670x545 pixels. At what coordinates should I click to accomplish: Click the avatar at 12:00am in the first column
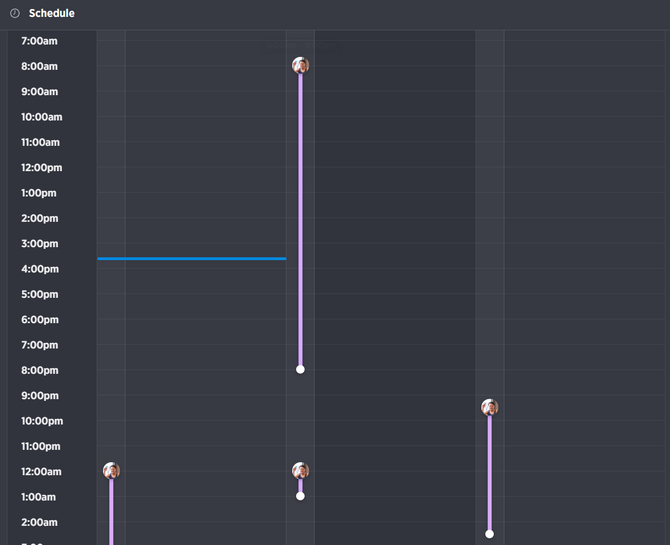click(x=111, y=471)
